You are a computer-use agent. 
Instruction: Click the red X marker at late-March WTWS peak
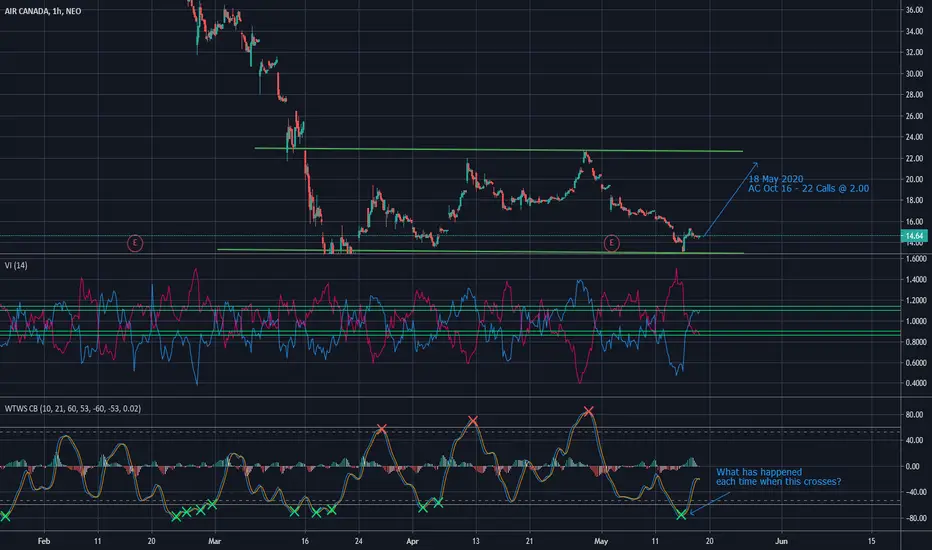pos(382,429)
